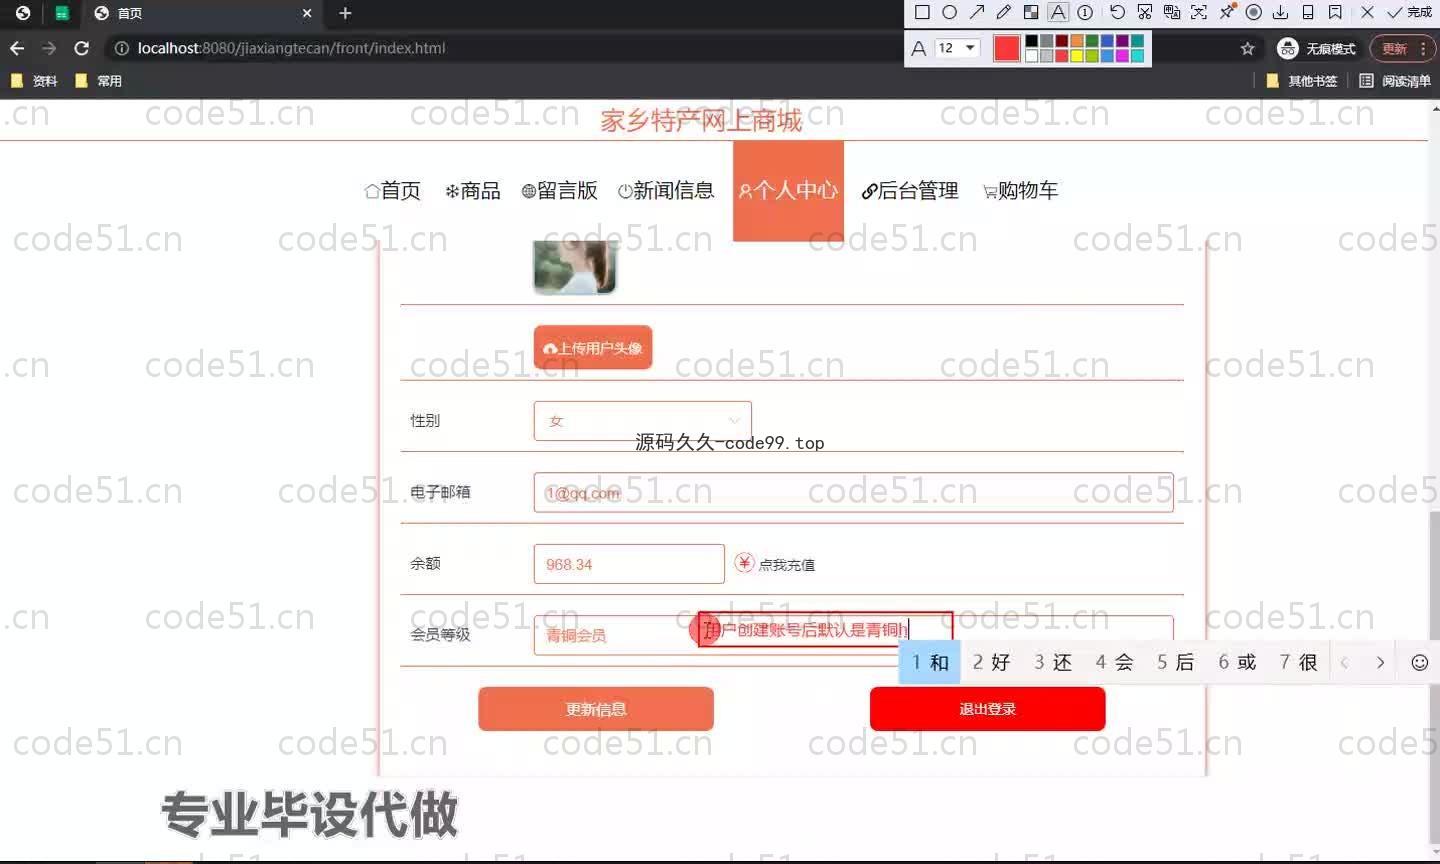1440x864 pixels.
Task: Pick IME candidate 7 很
Action: pos(1298,662)
